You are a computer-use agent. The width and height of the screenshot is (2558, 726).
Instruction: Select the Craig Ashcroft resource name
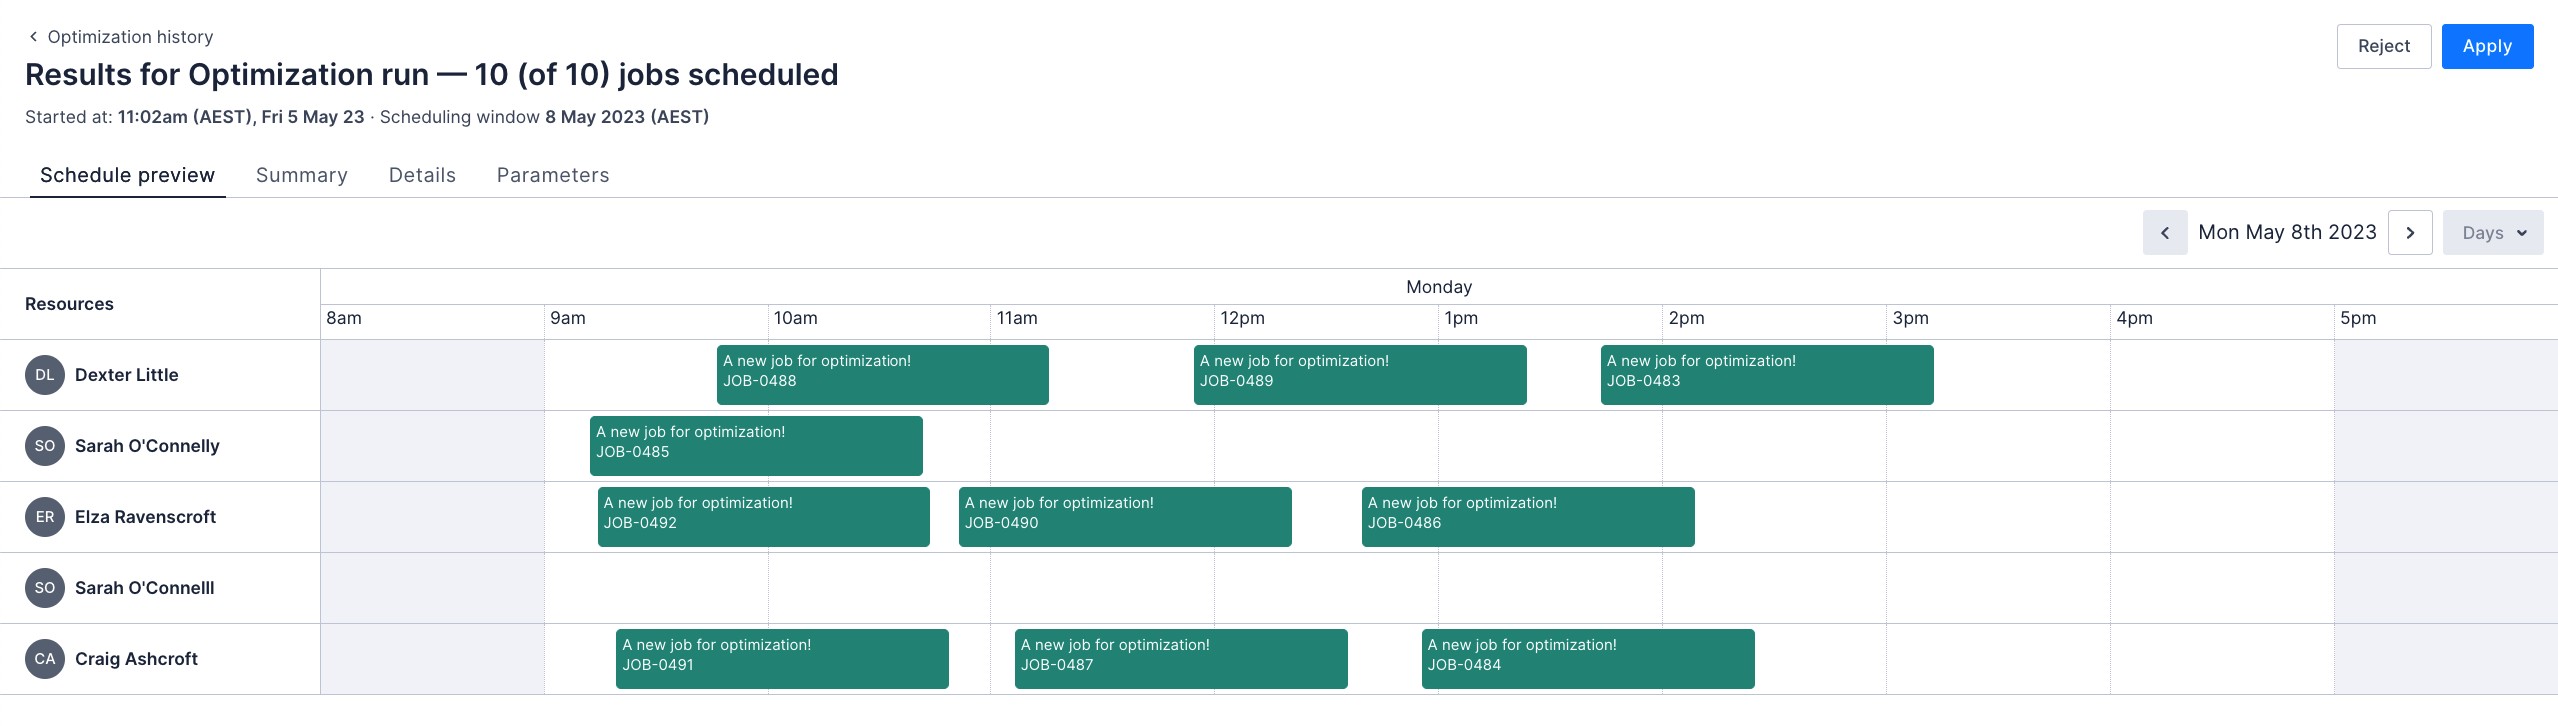point(136,659)
